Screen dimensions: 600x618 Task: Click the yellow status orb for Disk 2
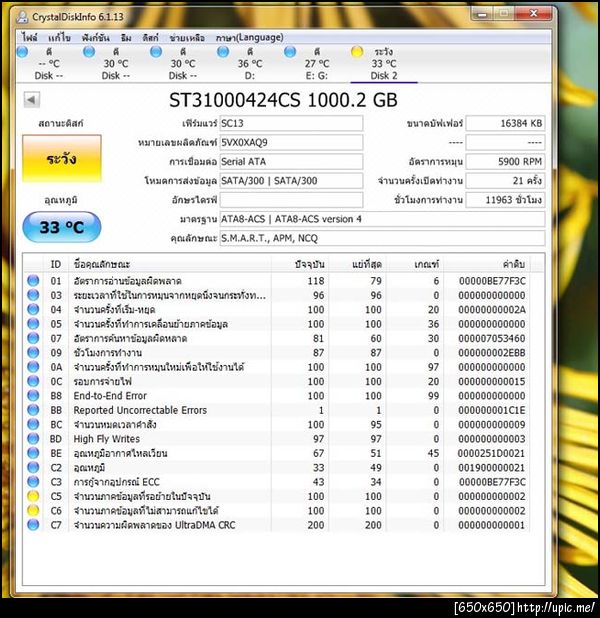(x=357, y=52)
